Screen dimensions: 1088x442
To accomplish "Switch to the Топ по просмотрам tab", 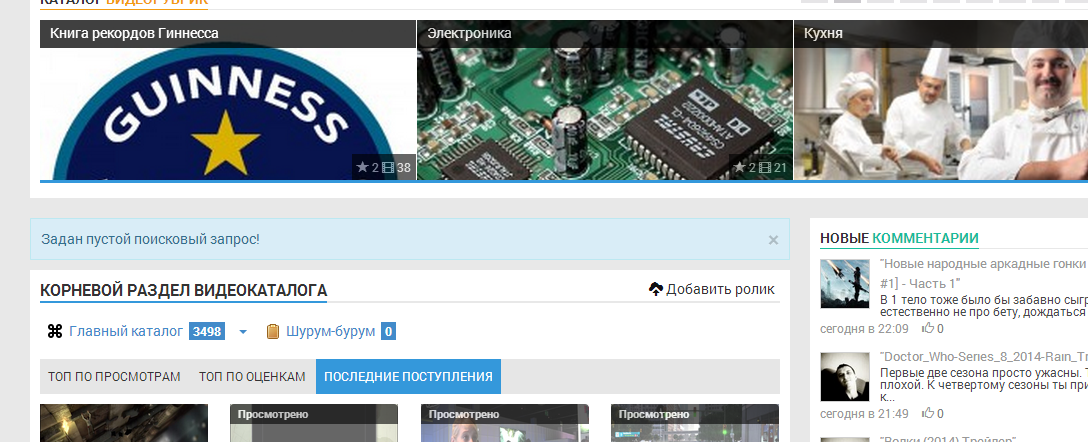I will (114, 377).
